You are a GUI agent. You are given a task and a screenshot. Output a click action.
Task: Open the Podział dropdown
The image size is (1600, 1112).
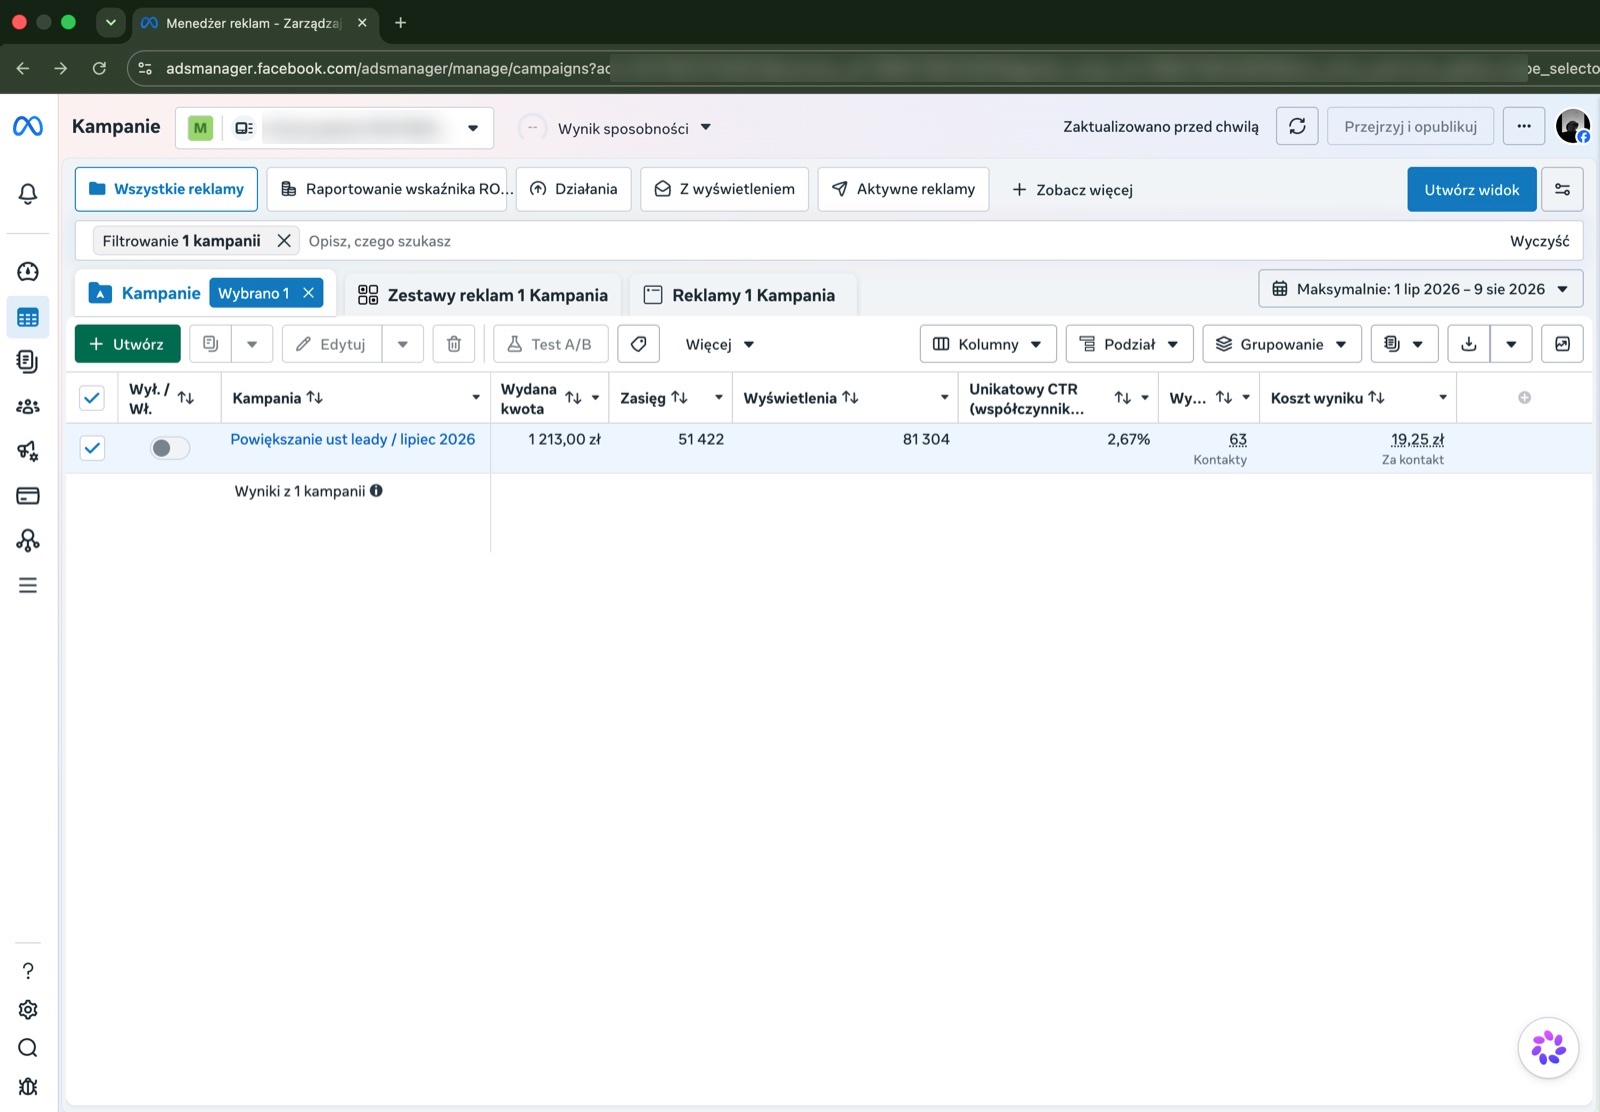(x=1129, y=344)
